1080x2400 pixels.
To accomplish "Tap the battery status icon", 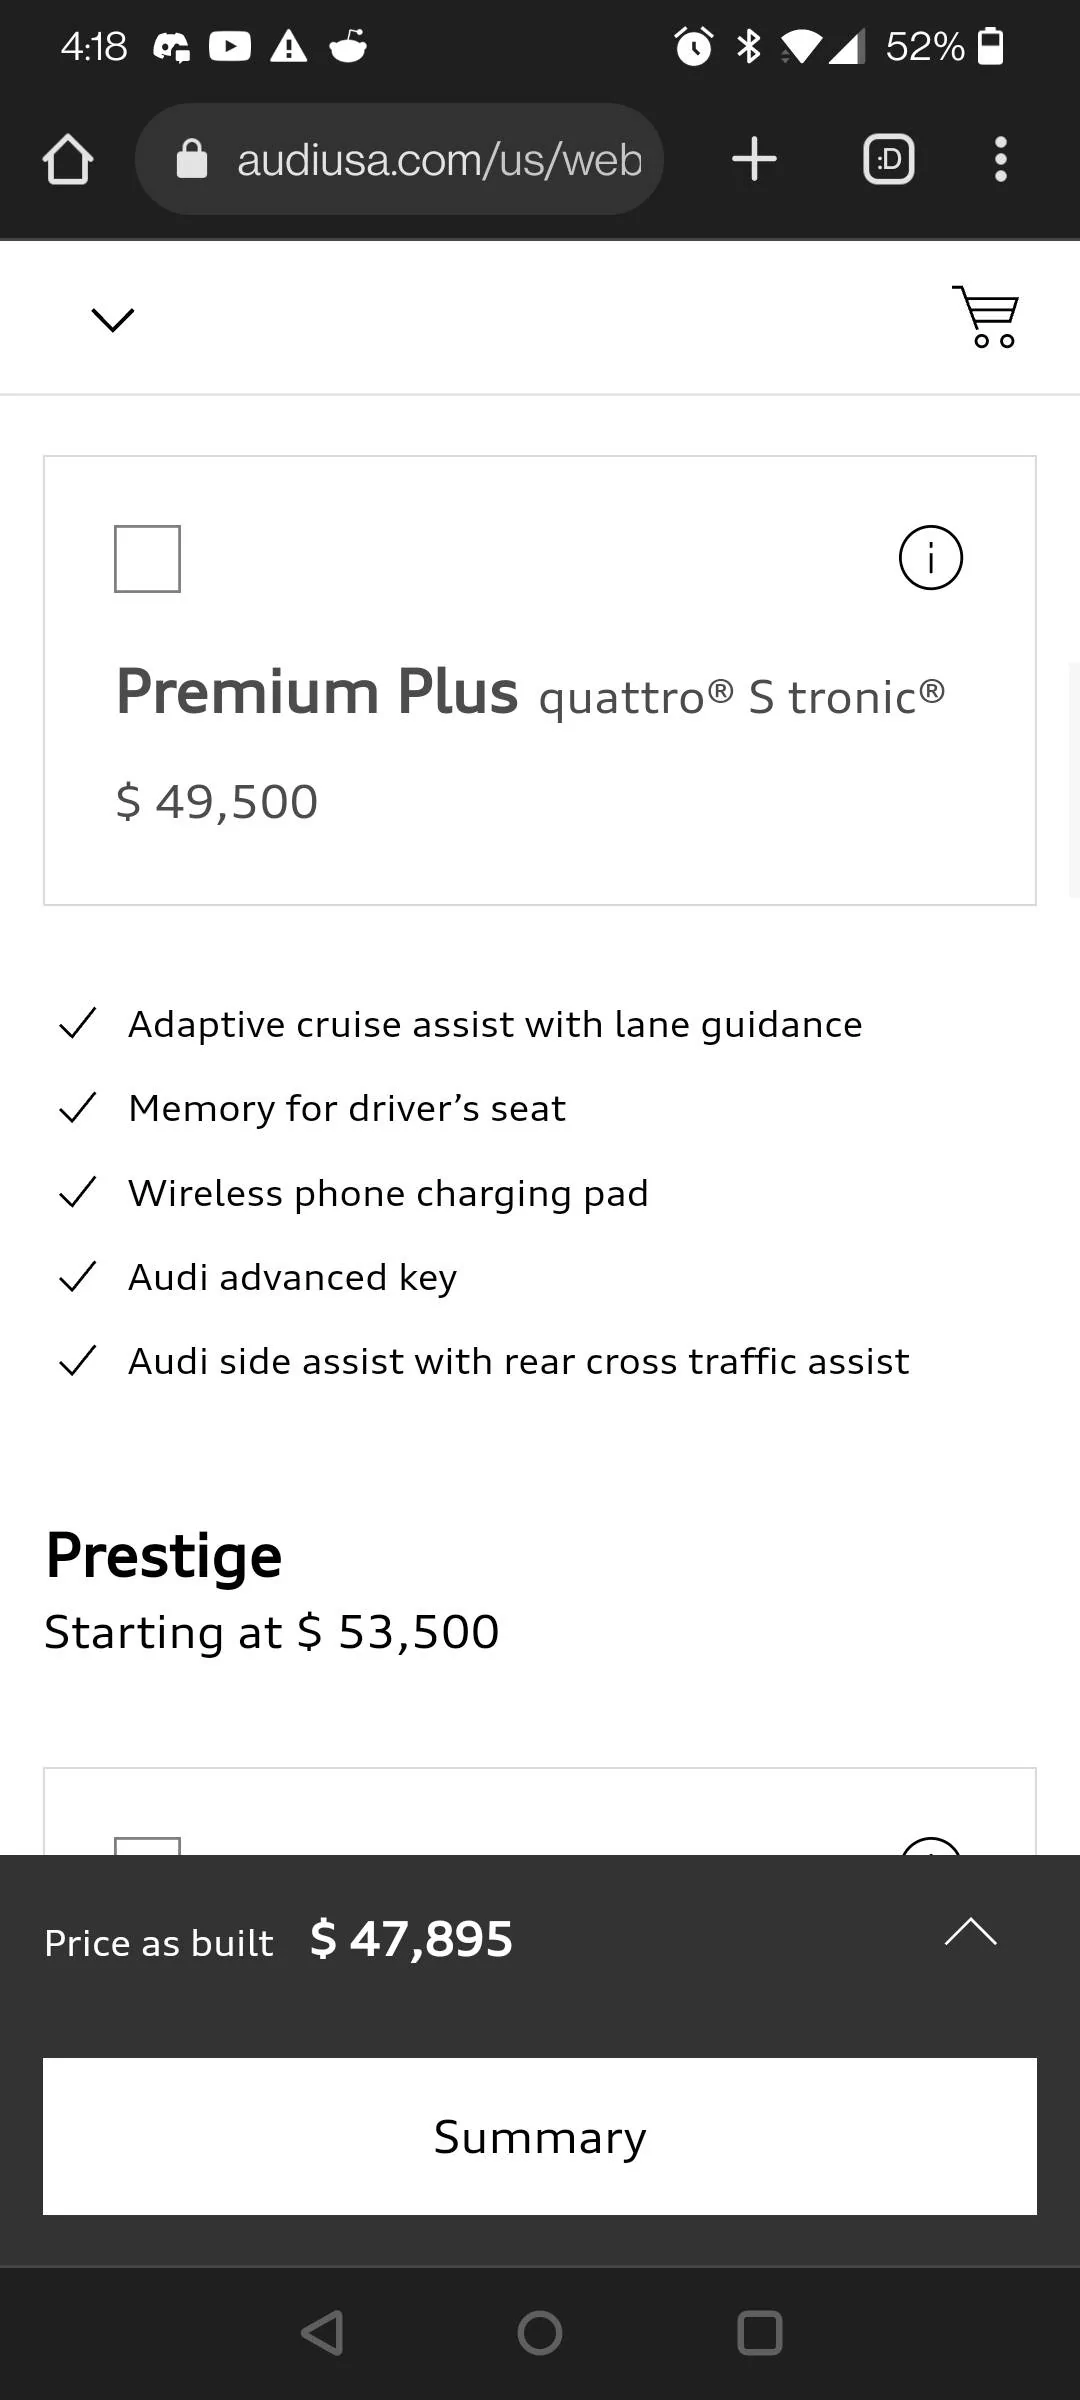I will [990, 46].
